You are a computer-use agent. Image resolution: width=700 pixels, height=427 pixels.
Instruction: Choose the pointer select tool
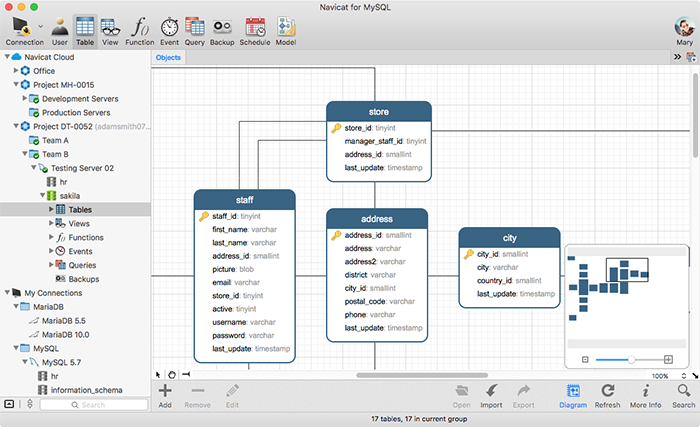click(158, 374)
